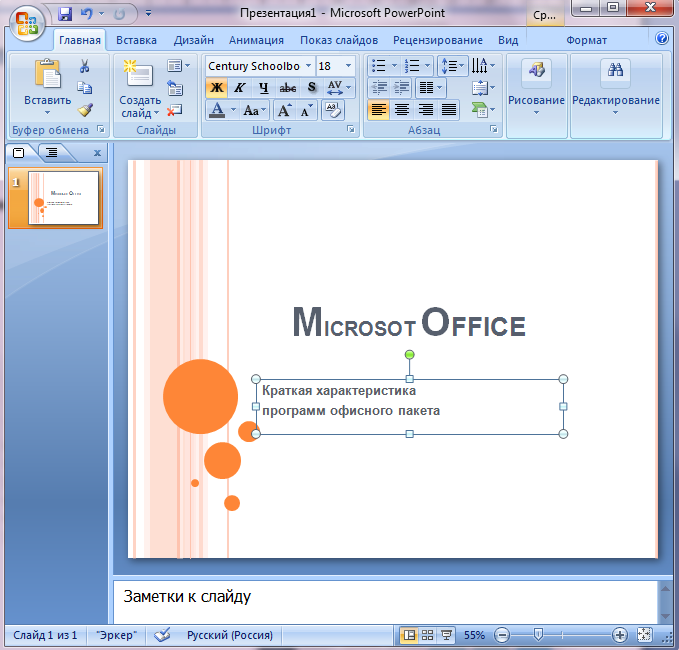
Task: Click the Redo icon in quick access toolbar
Action: [x=119, y=14]
